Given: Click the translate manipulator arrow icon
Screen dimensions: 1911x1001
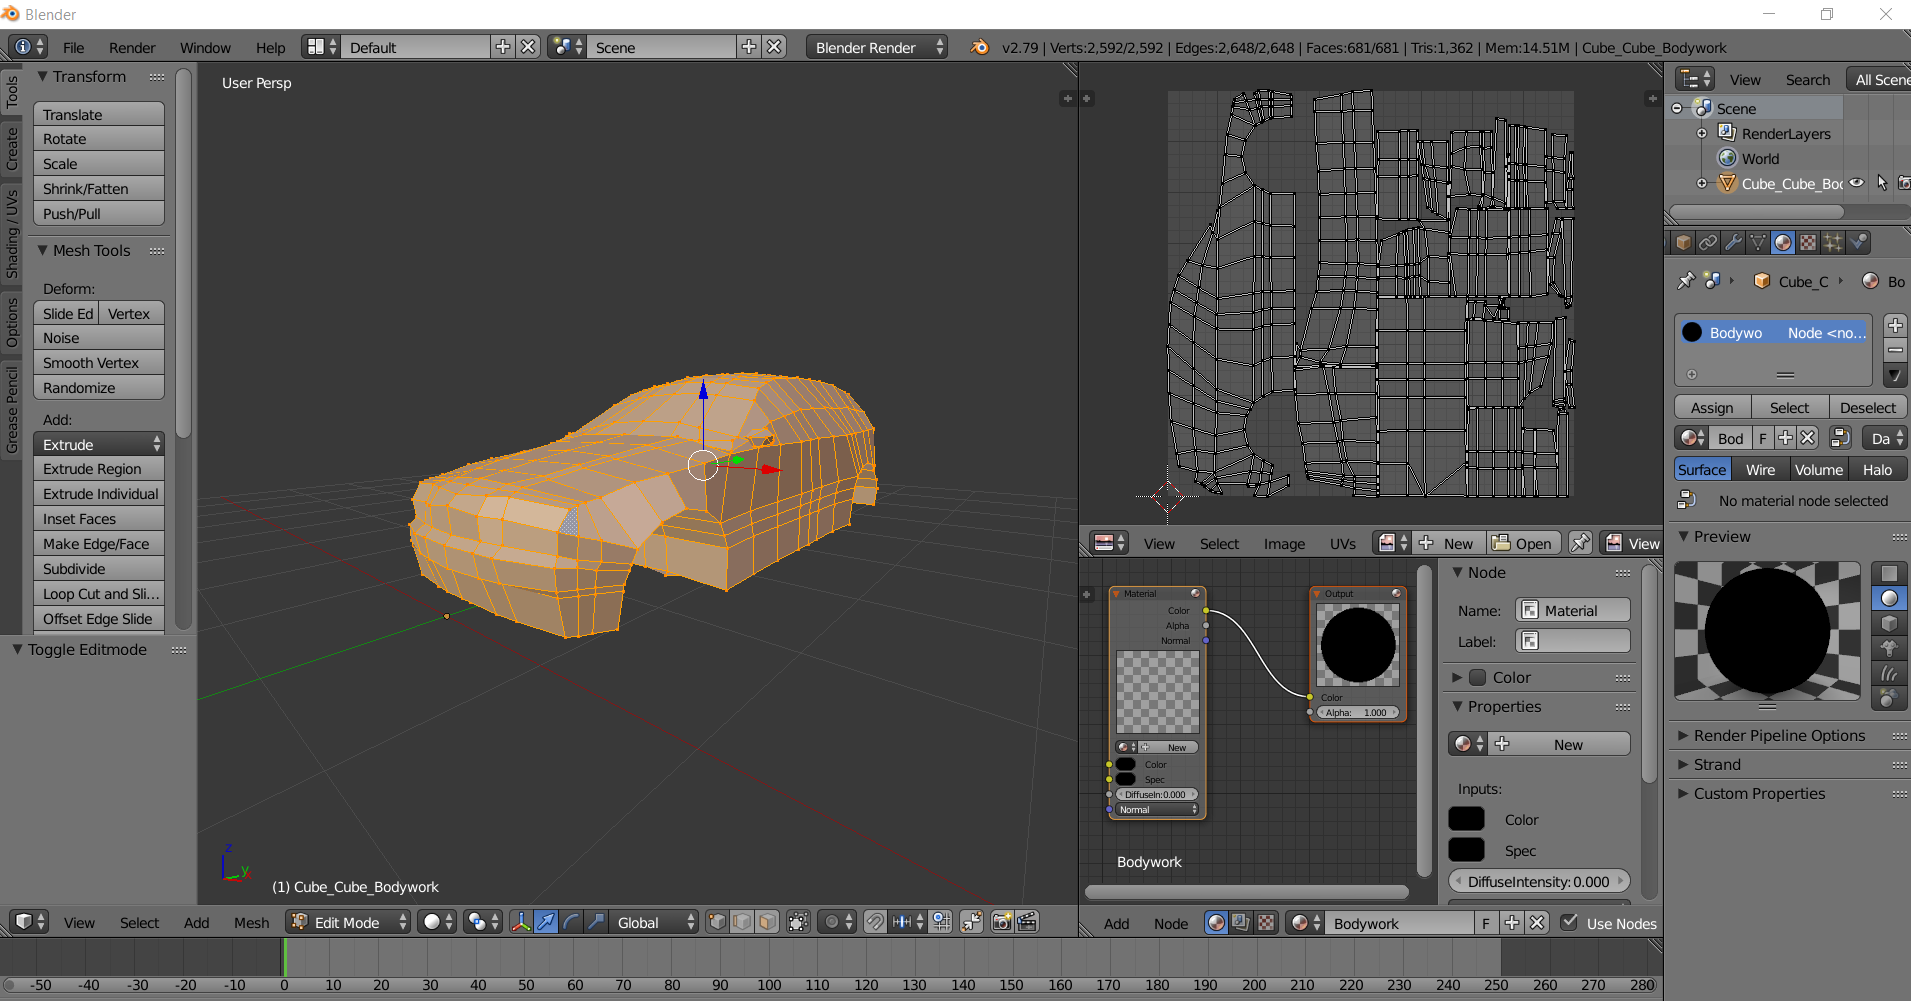Looking at the screenshot, I should (x=546, y=922).
